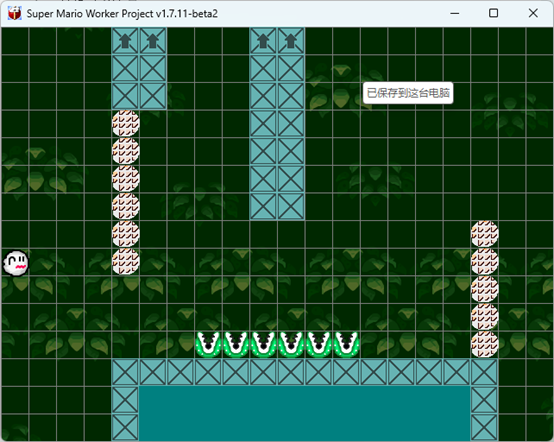Select rightmost crossed block of floor row
Screen dimensions: 554x442
point(484,372)
